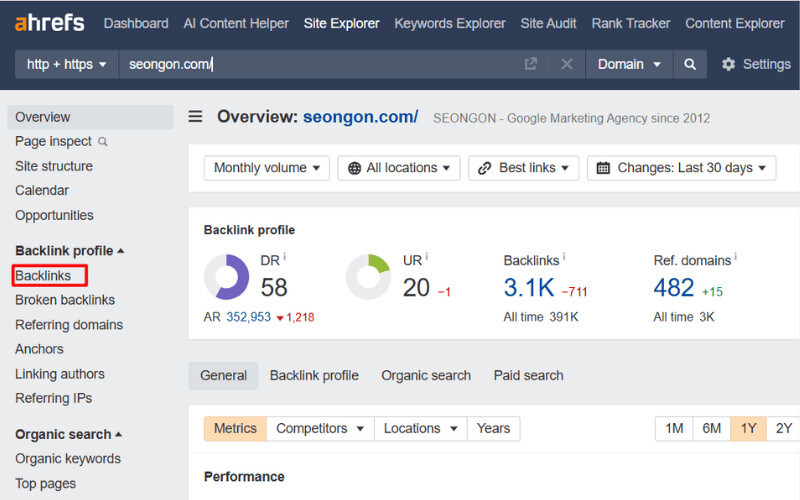Open Anchors report
Image resolution: width=800 pixels, height=500 pixels.
39,349
